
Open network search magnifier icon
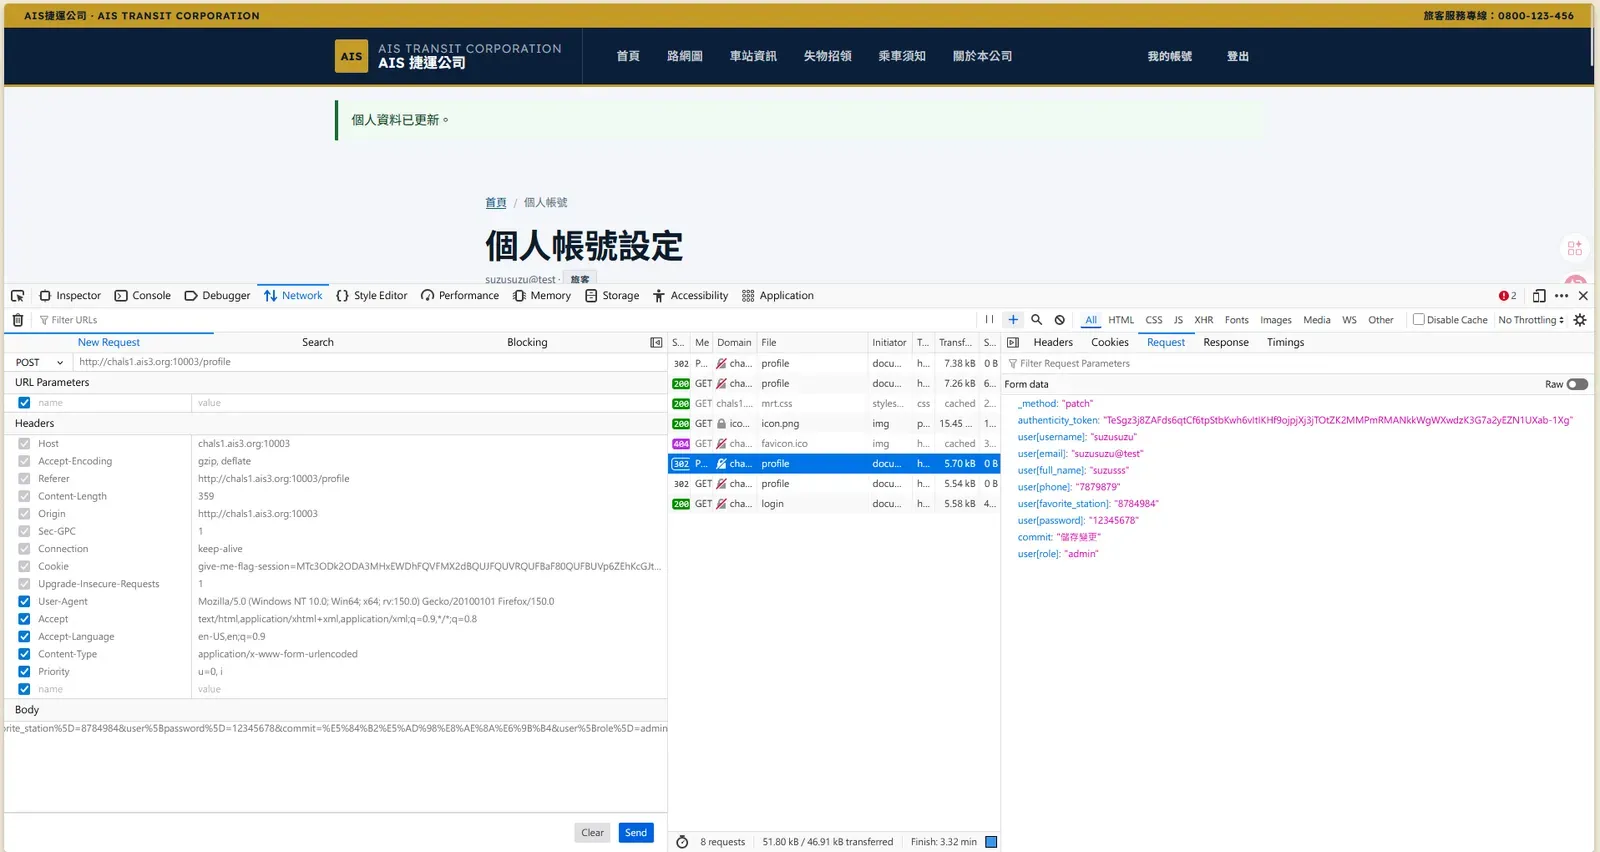point(1036,320)
